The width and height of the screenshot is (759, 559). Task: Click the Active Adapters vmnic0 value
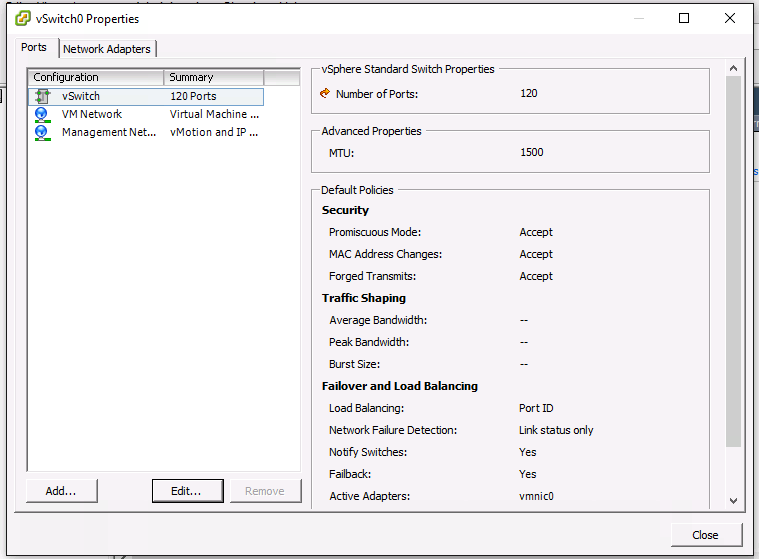(x=536, y=496)
